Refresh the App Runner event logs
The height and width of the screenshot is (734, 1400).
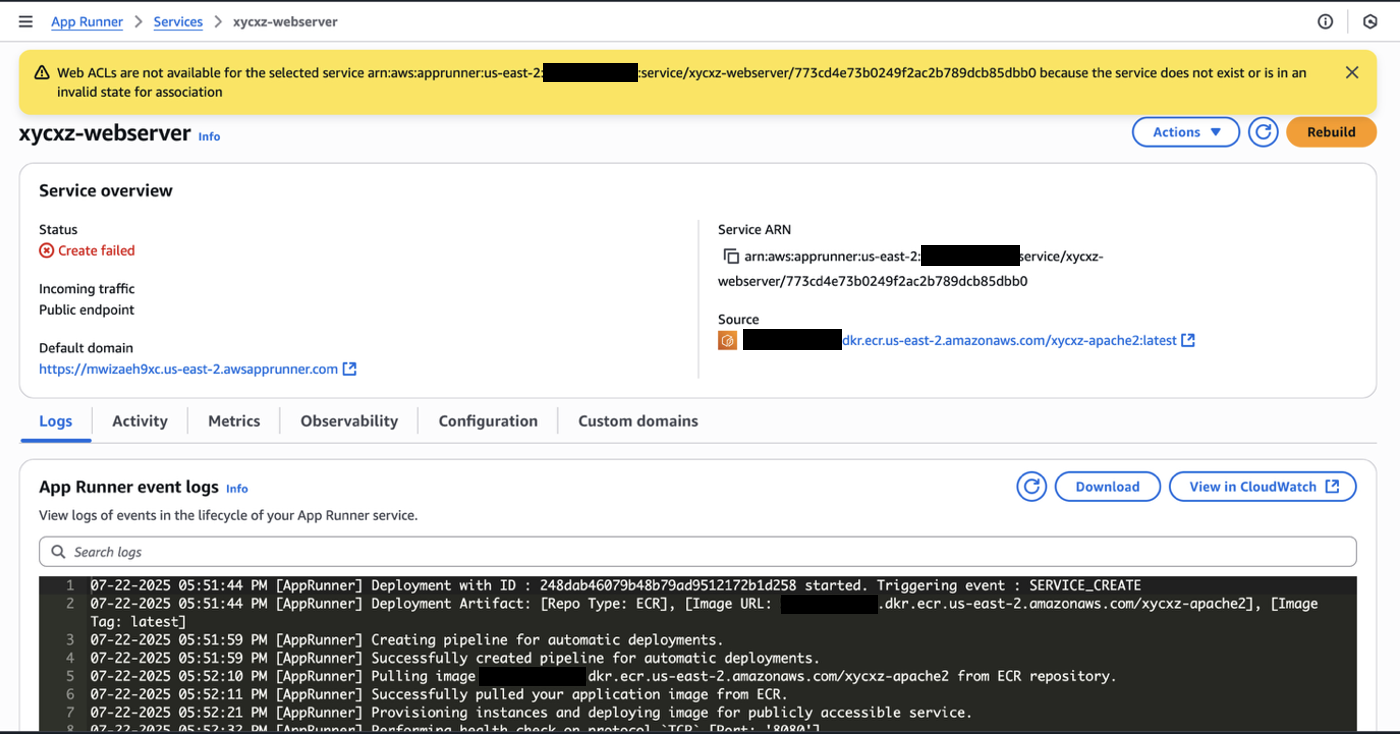[x=1031, y=486]
